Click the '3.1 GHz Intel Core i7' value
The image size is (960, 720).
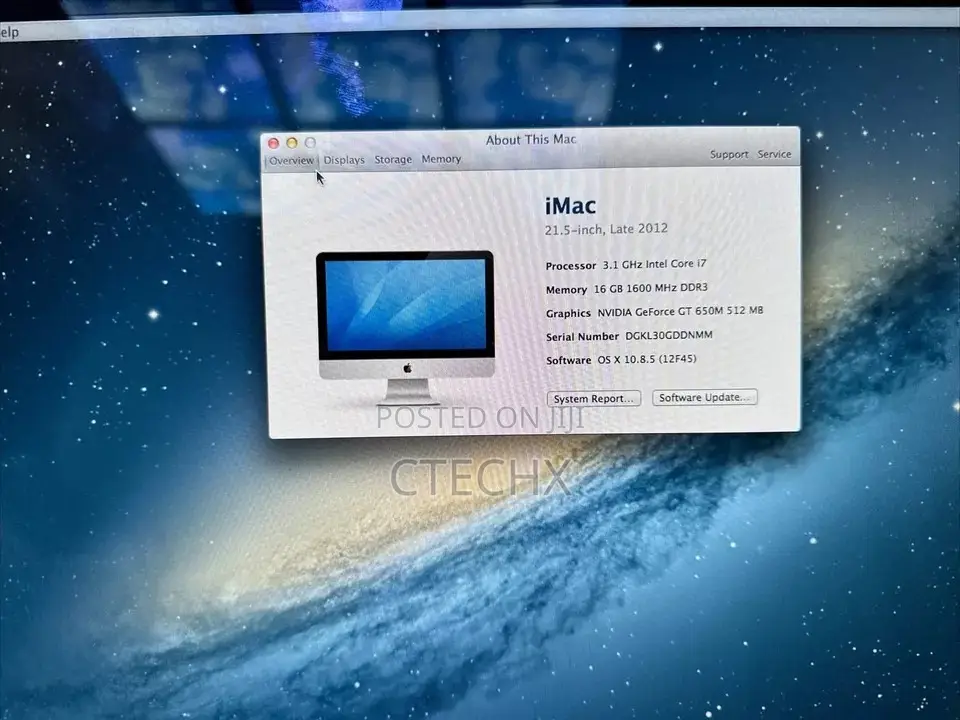[654, 264]
